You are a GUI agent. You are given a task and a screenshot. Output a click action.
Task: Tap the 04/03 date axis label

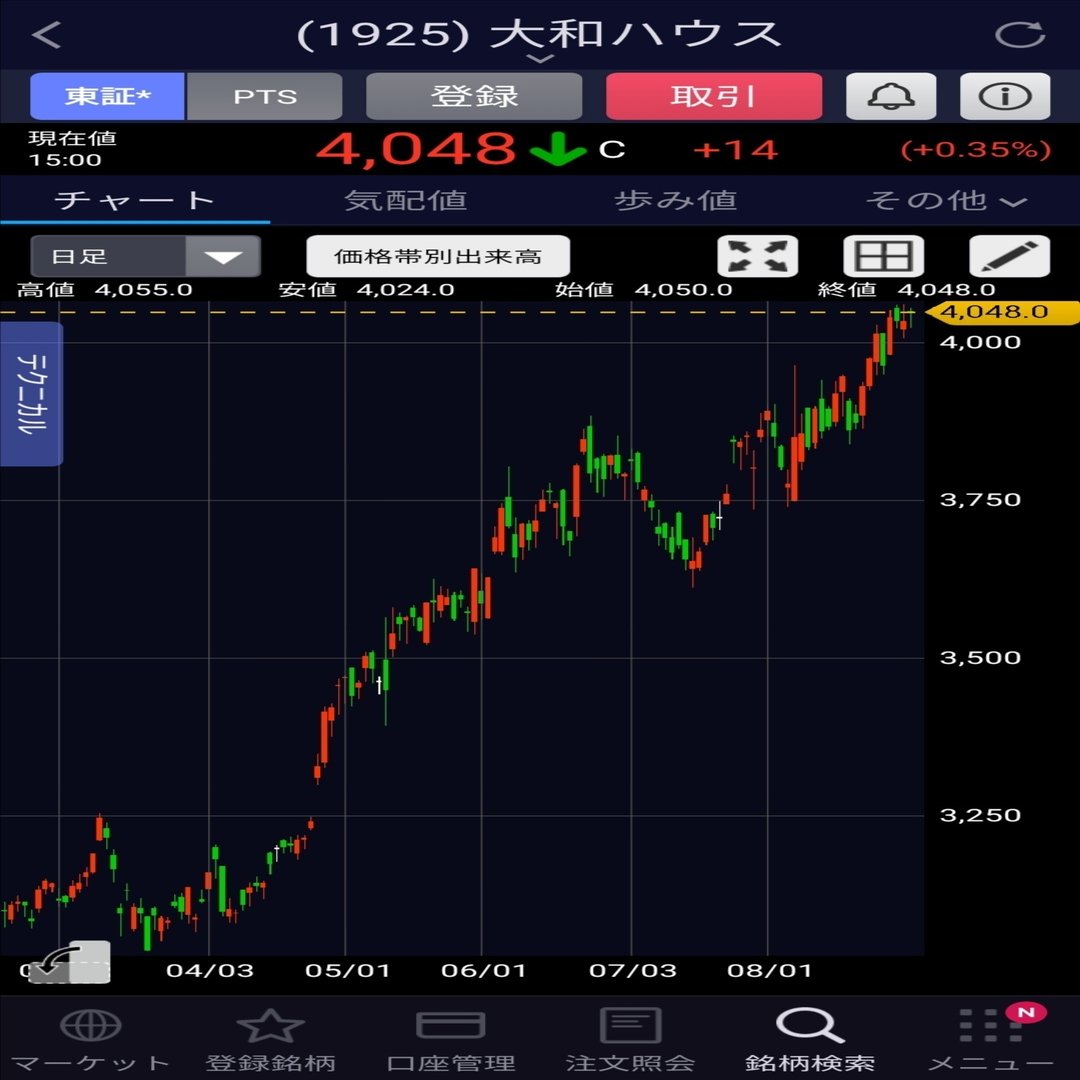click(210, 970)
